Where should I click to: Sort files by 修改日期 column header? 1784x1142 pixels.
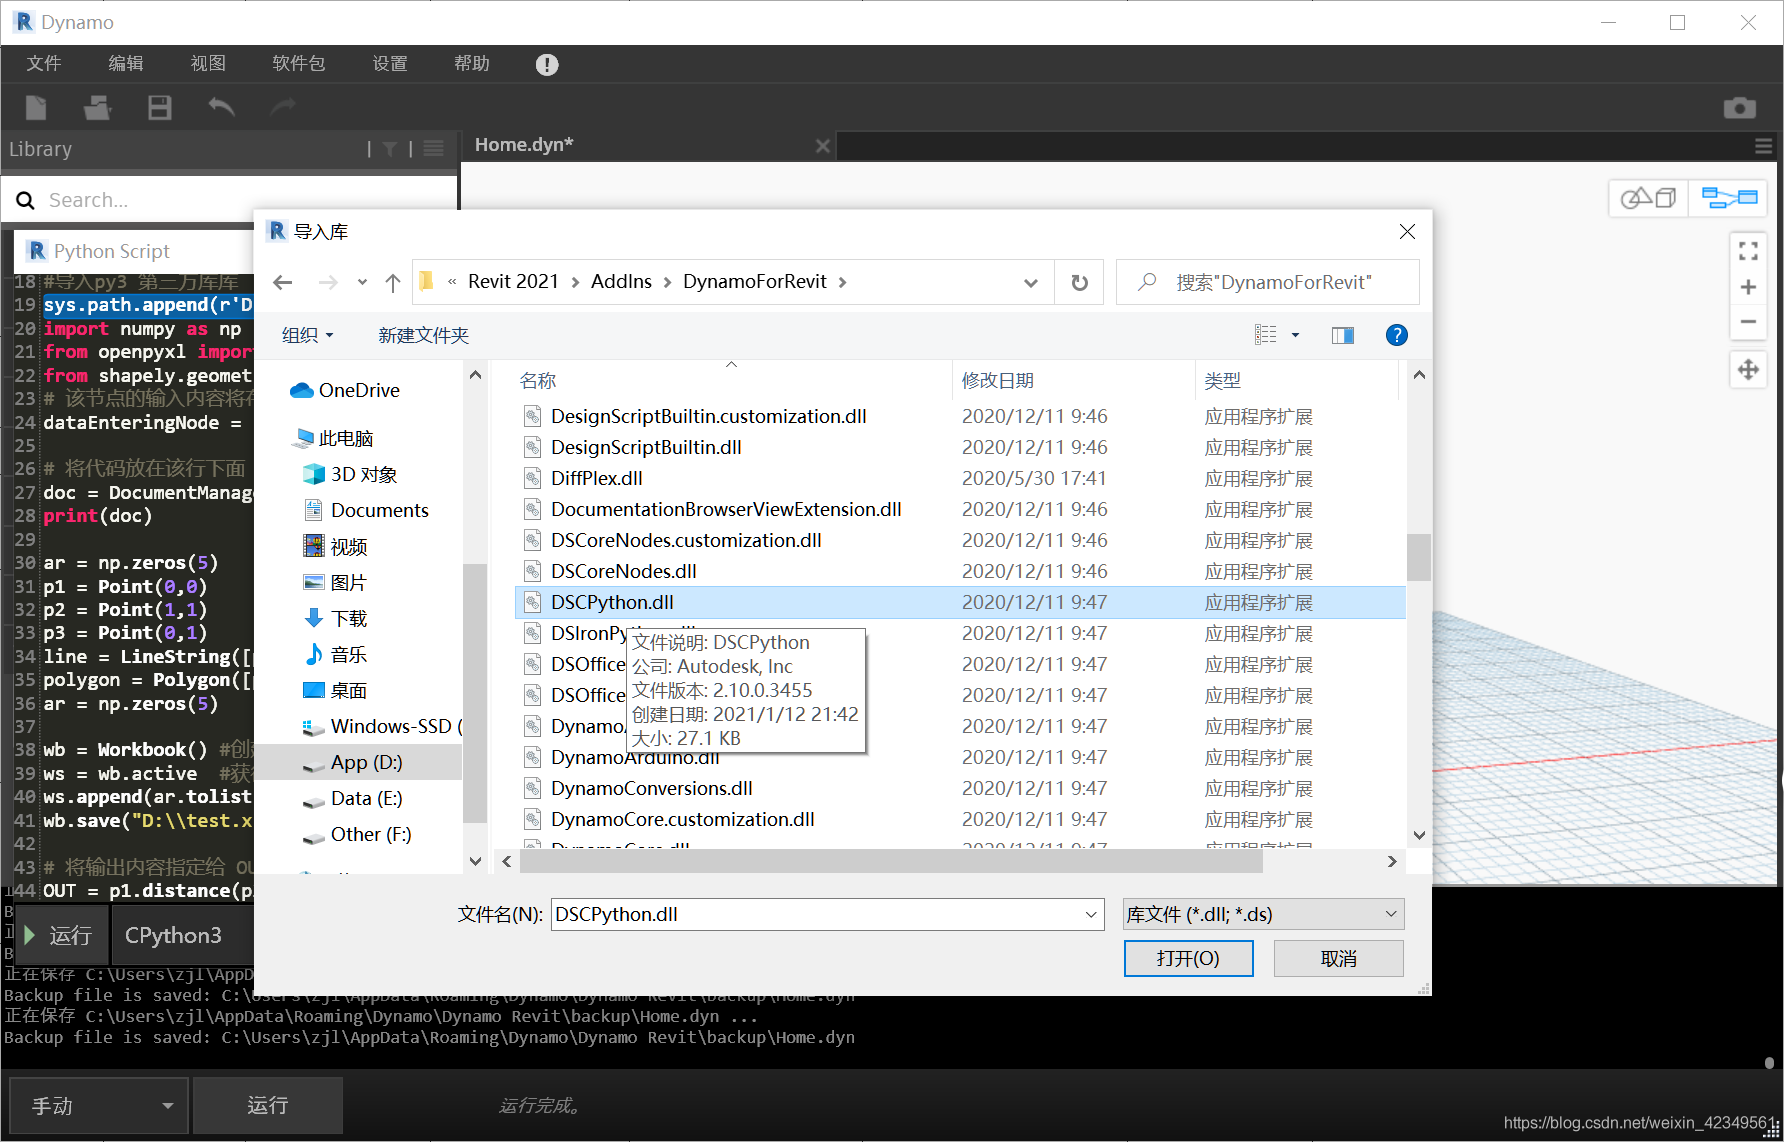click(997, 380)
